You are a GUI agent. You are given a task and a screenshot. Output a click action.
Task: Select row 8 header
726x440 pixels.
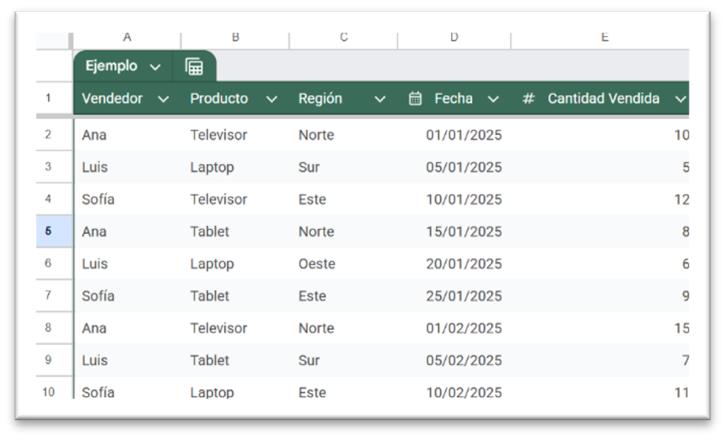click(49, 328)
